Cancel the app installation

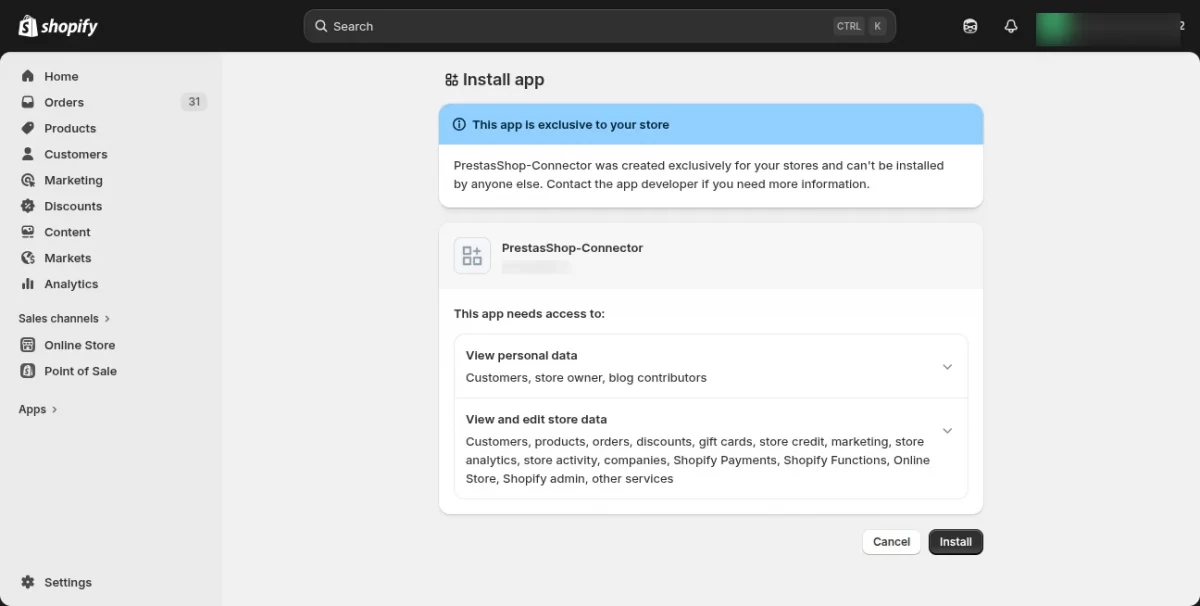click(891, 542)
